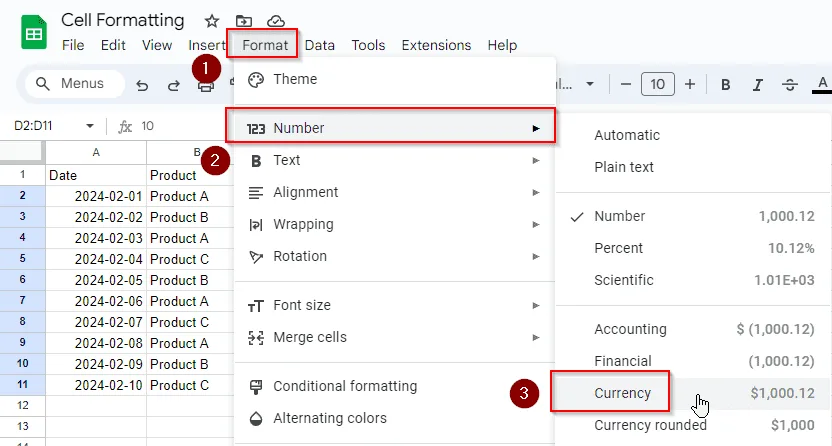Expand the Rotation submenu
Viewport: 832px width, 446px height.
point(394,256)
